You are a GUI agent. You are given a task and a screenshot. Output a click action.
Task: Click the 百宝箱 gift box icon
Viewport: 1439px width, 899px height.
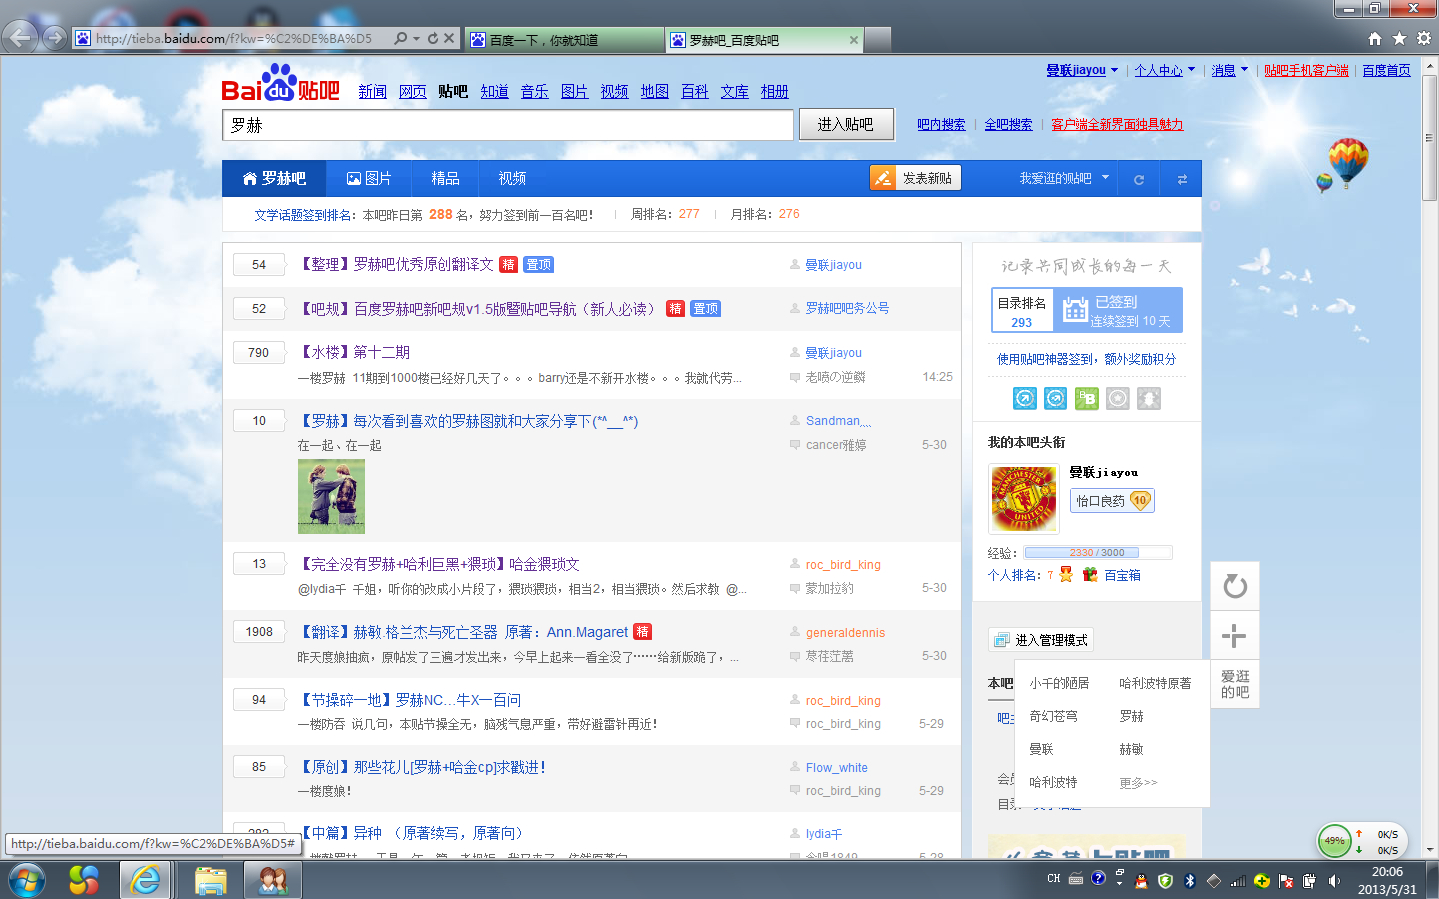(x=1090, y=574)
